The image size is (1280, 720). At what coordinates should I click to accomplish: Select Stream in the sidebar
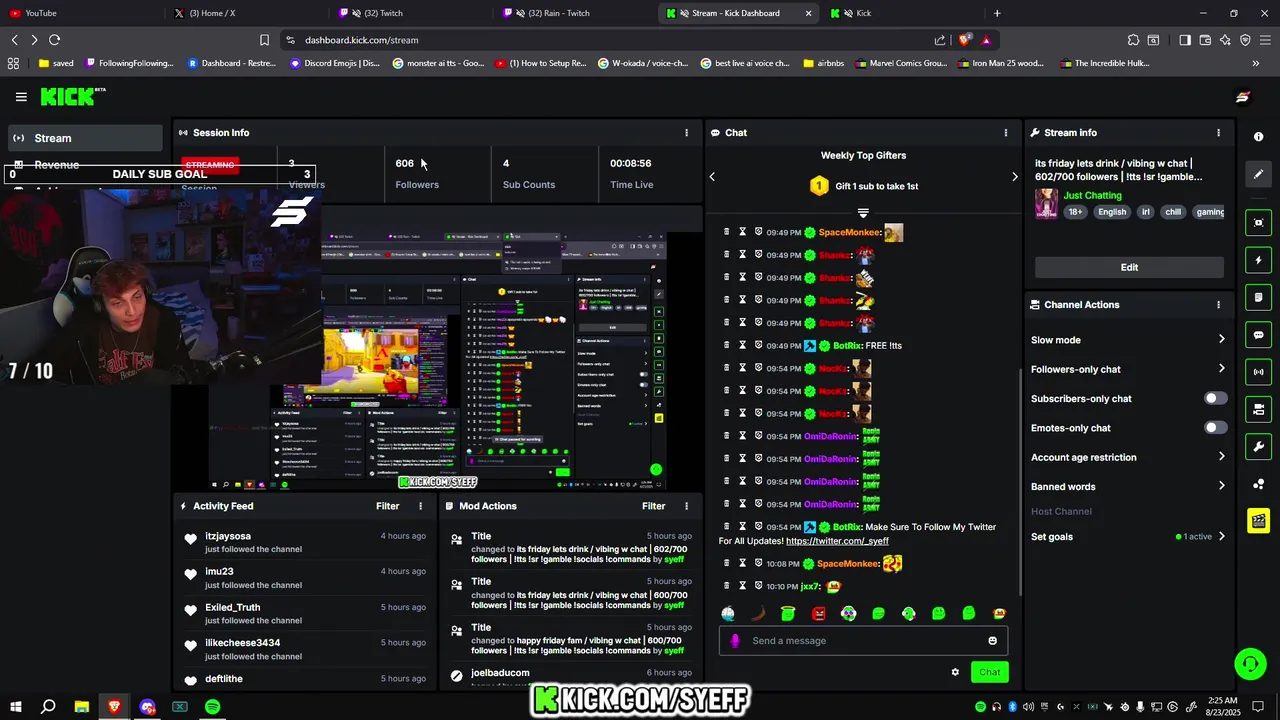[85, 138]
